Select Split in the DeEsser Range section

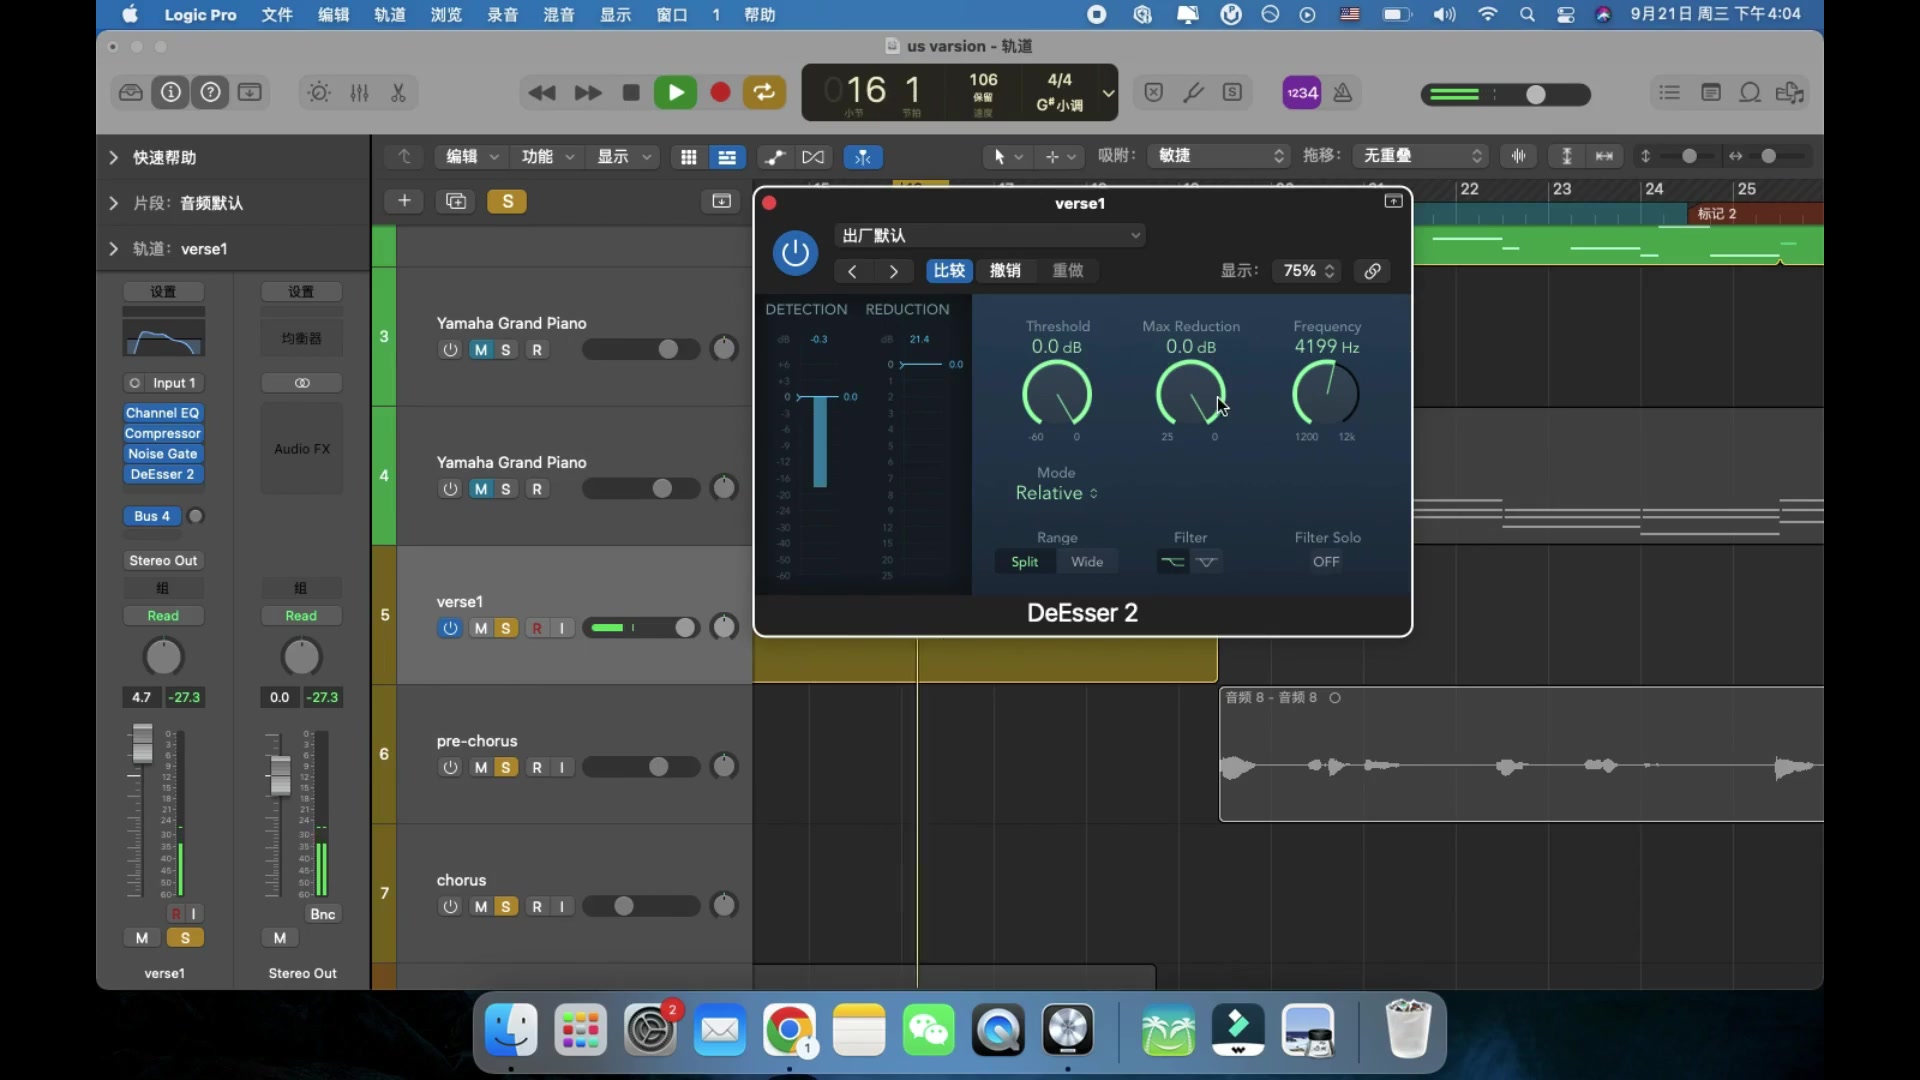[1024, 562]
